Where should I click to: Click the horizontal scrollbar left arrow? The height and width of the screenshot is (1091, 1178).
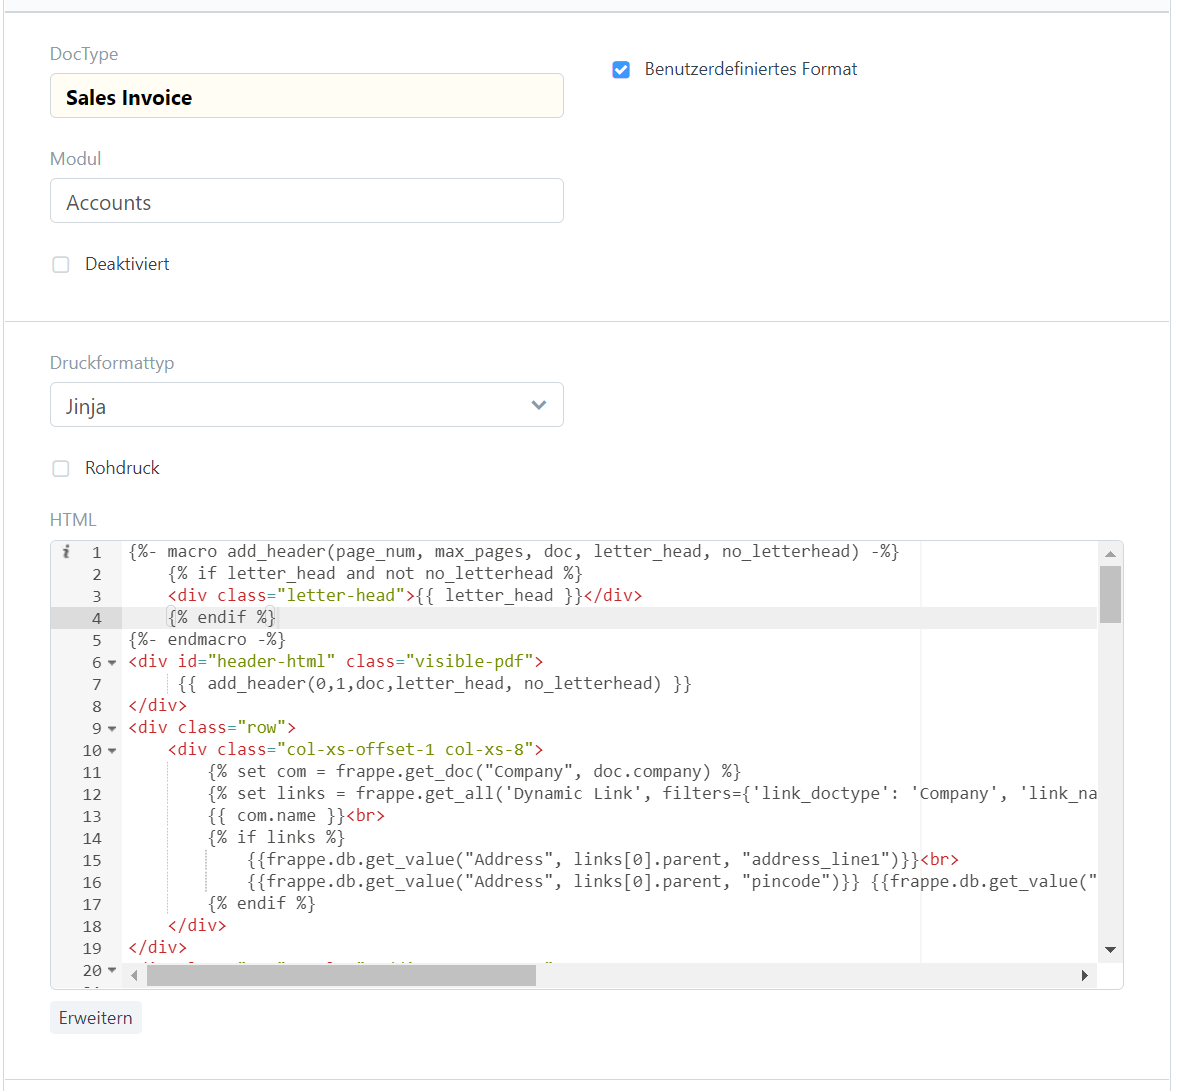point(134,976)
